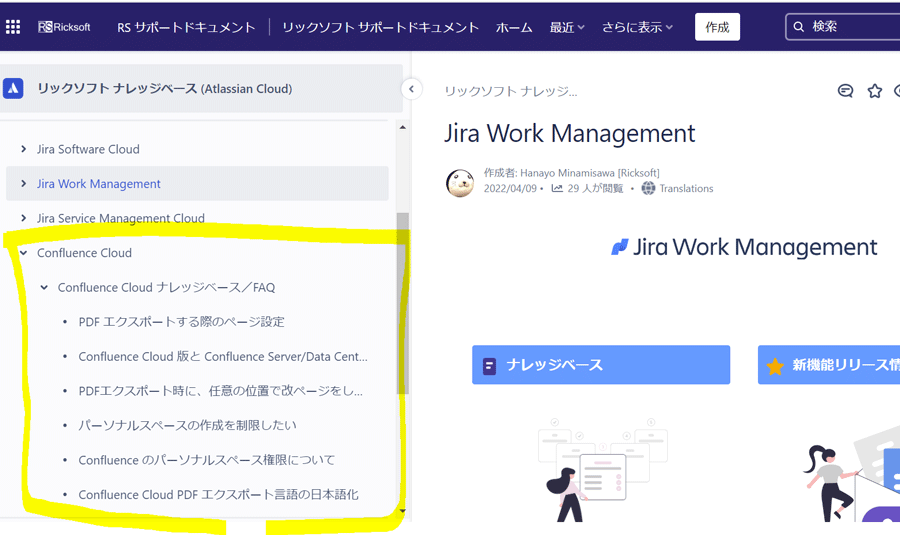Open the Translations link

click(686, 188)
